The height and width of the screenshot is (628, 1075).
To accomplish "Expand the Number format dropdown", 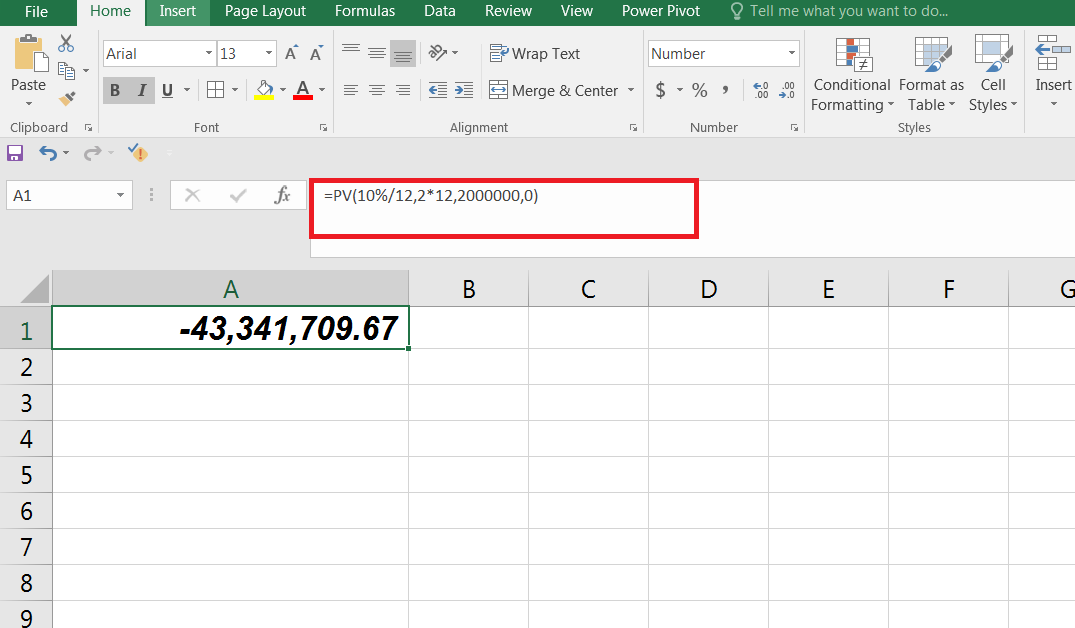I will coord(792,53).
